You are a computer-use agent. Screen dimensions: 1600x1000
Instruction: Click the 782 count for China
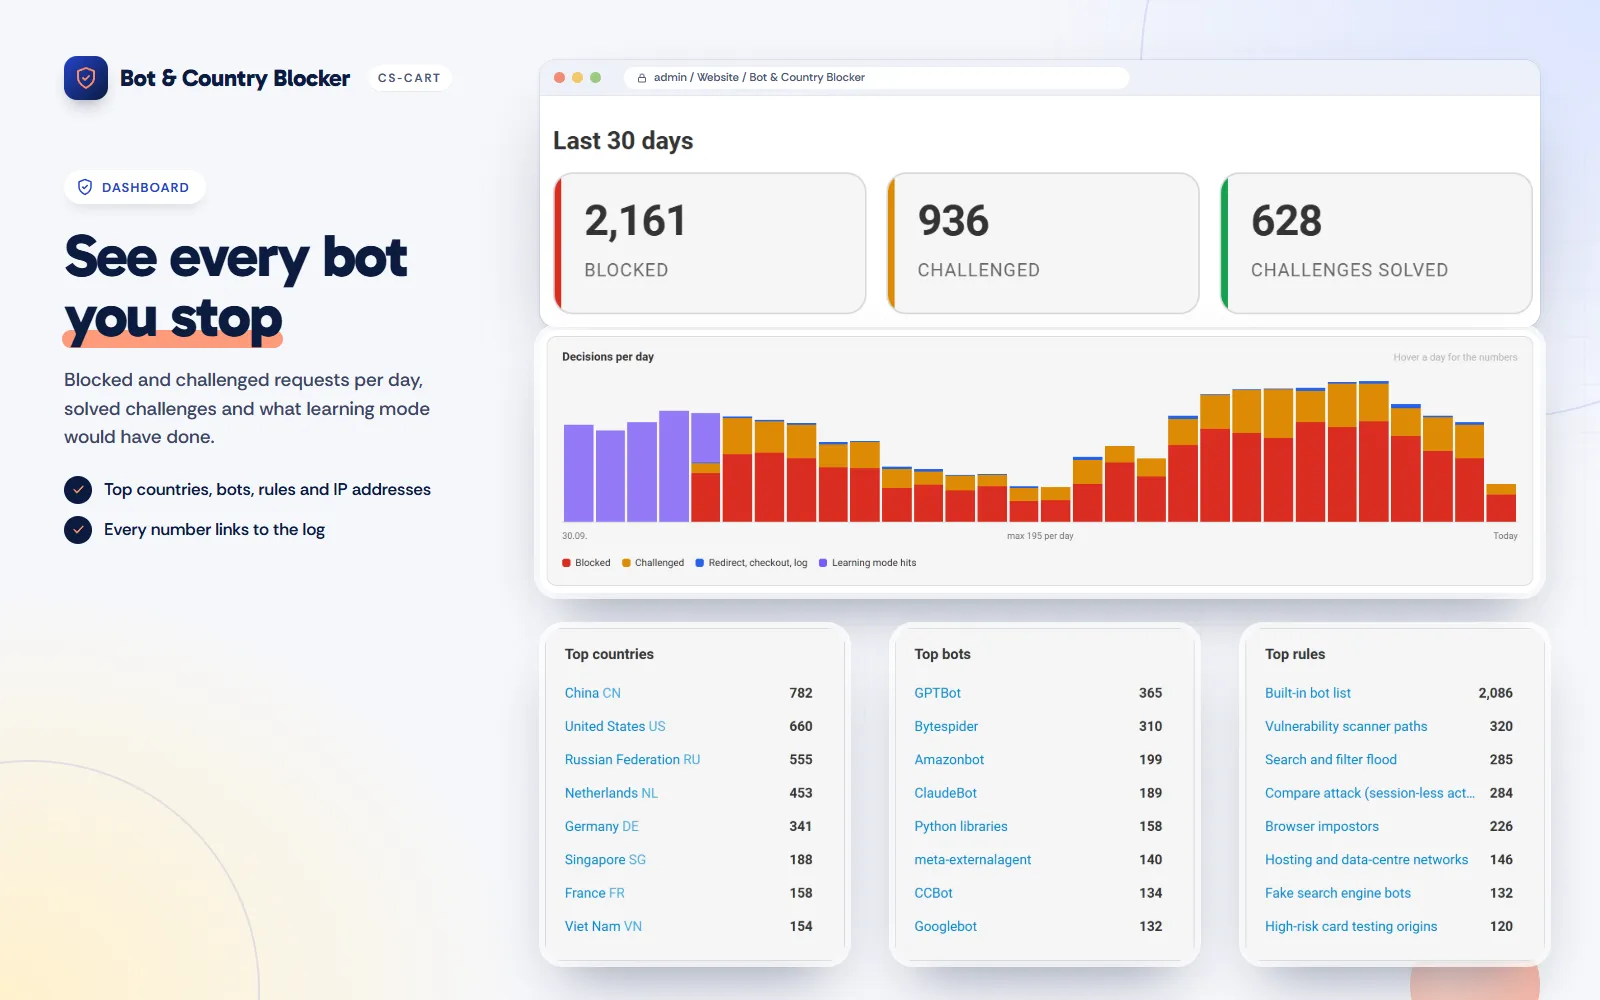[x=801, y=693]
